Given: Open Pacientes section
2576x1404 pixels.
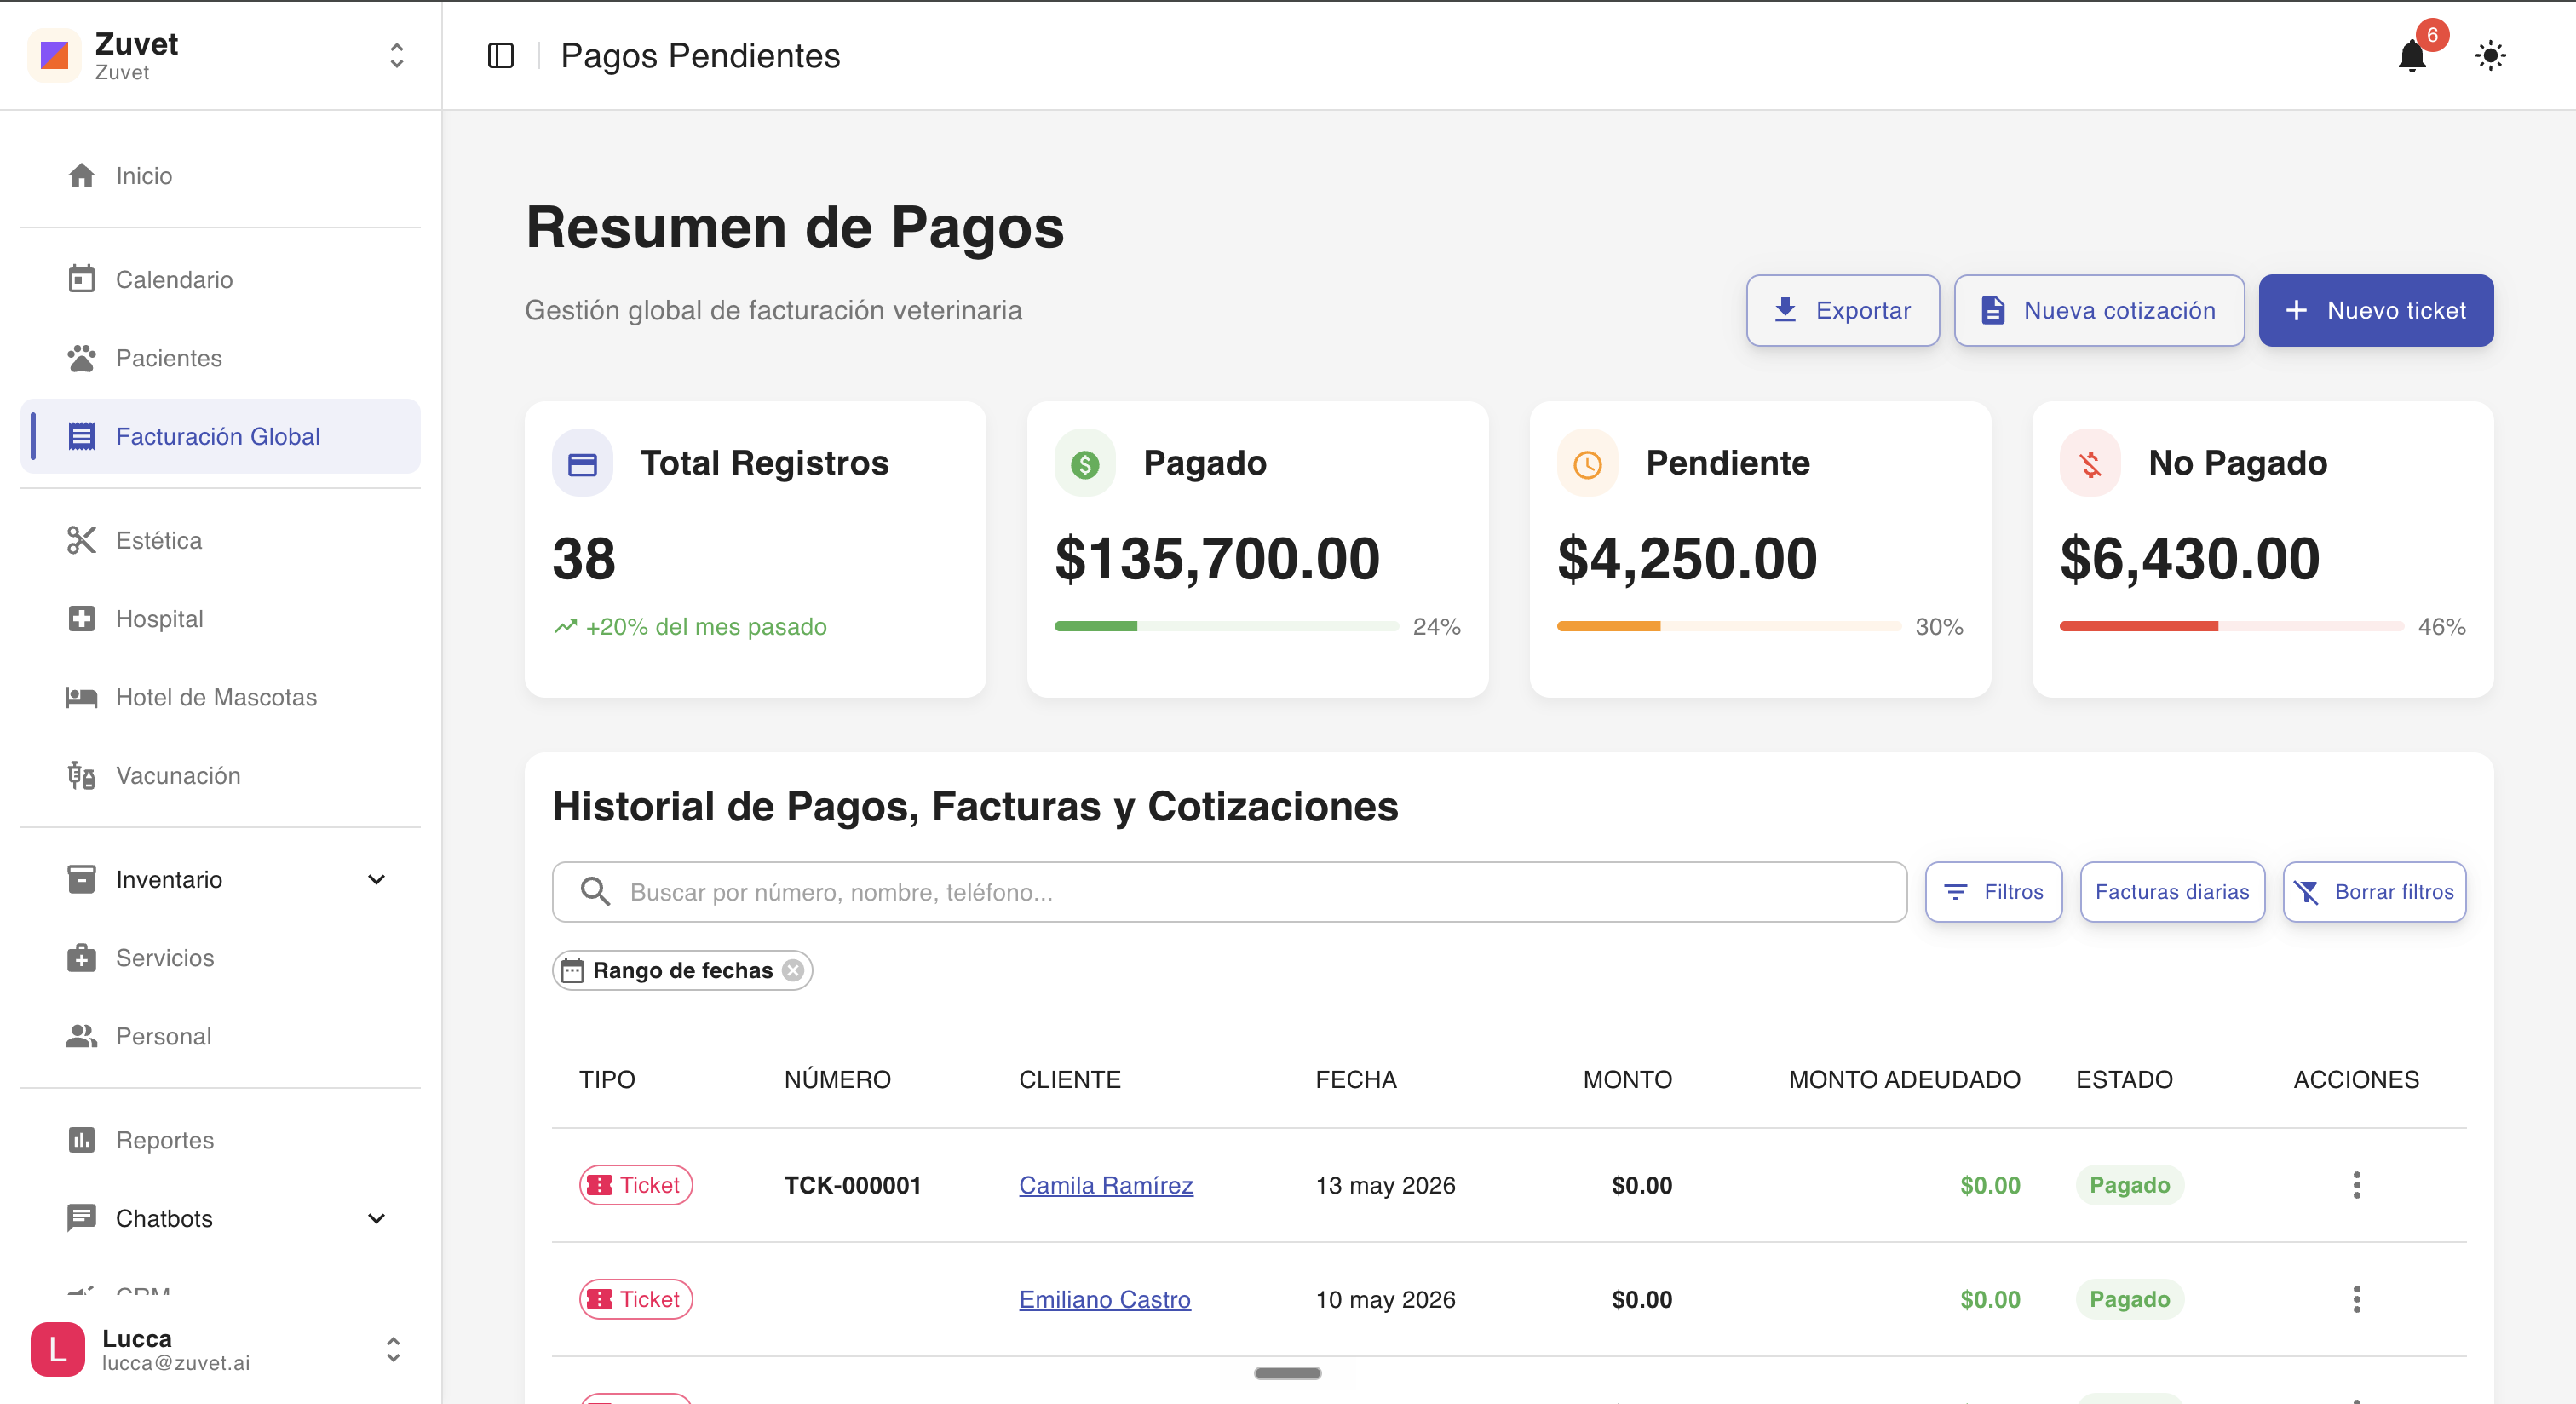Looking at the screenshot, I should tap(220, 357).
